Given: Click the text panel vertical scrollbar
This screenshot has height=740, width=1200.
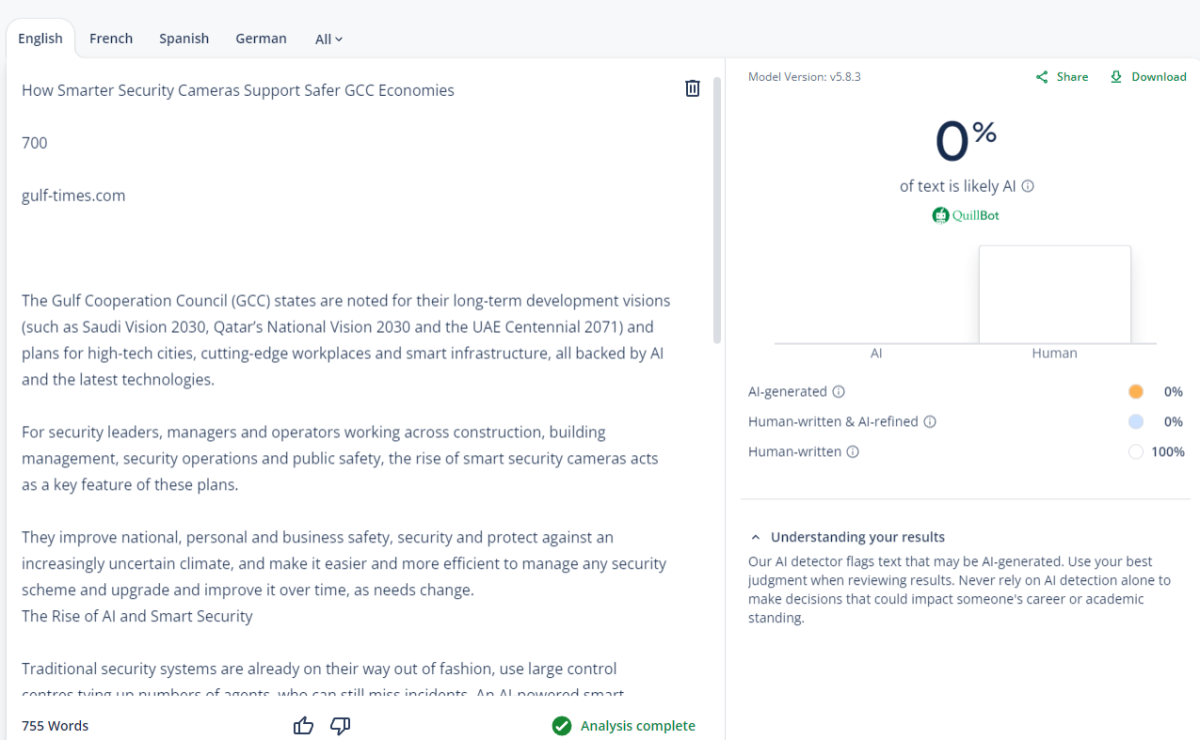Looking at the screenshot, I should [x=716, y=210].
